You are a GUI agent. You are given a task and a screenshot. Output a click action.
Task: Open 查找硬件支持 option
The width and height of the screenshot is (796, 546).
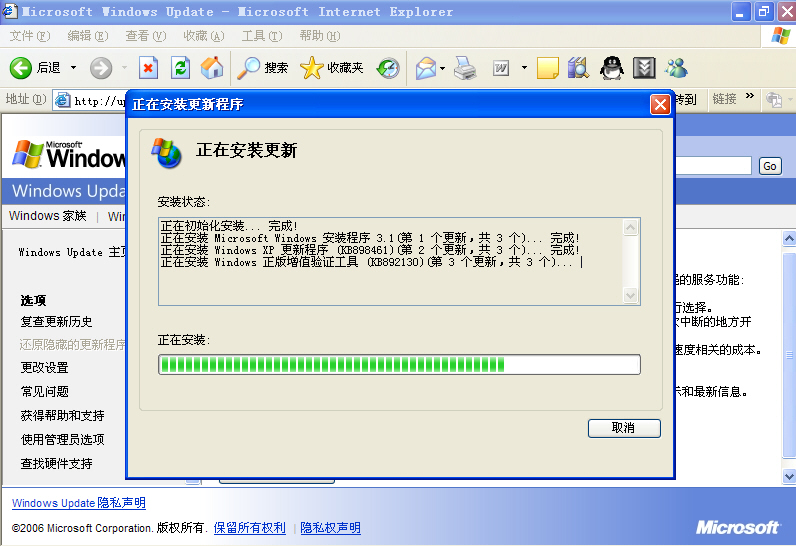[x=56, y=463]
